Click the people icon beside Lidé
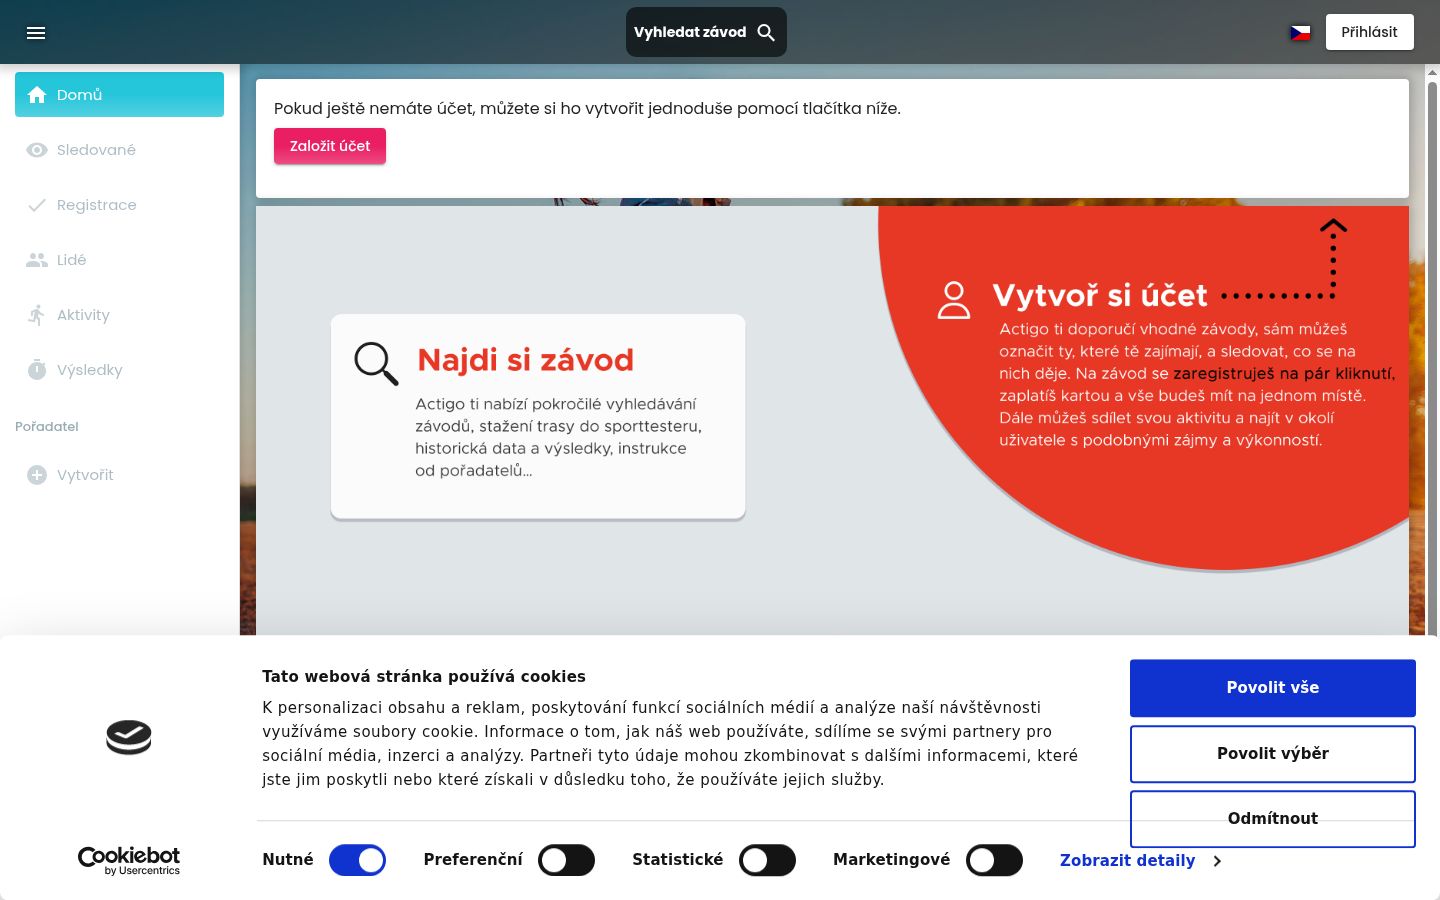 pos(37,260)
